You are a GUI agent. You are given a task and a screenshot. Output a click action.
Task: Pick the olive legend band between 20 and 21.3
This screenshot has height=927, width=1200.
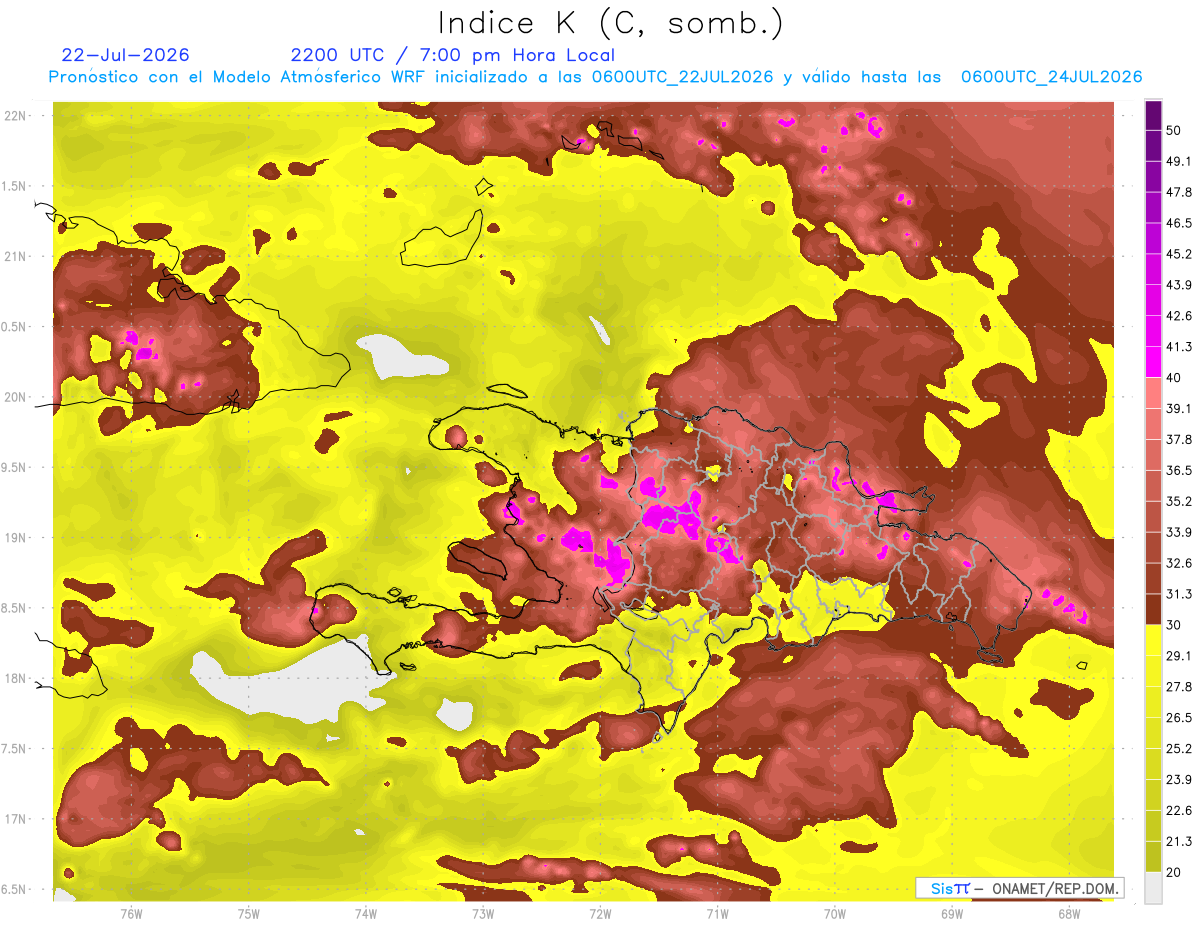click(x=1153, y=857)
